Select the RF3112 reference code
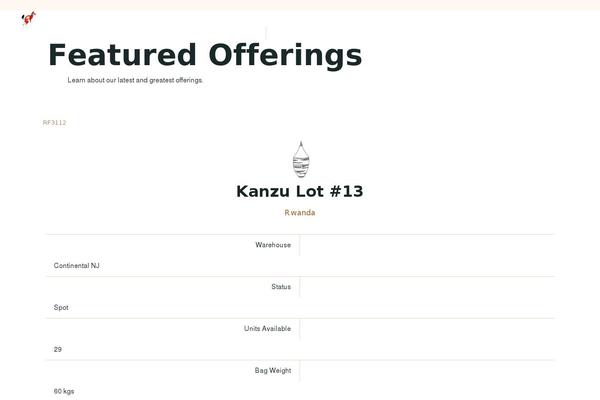Viewport: 600px width, 400px height. 54,122
